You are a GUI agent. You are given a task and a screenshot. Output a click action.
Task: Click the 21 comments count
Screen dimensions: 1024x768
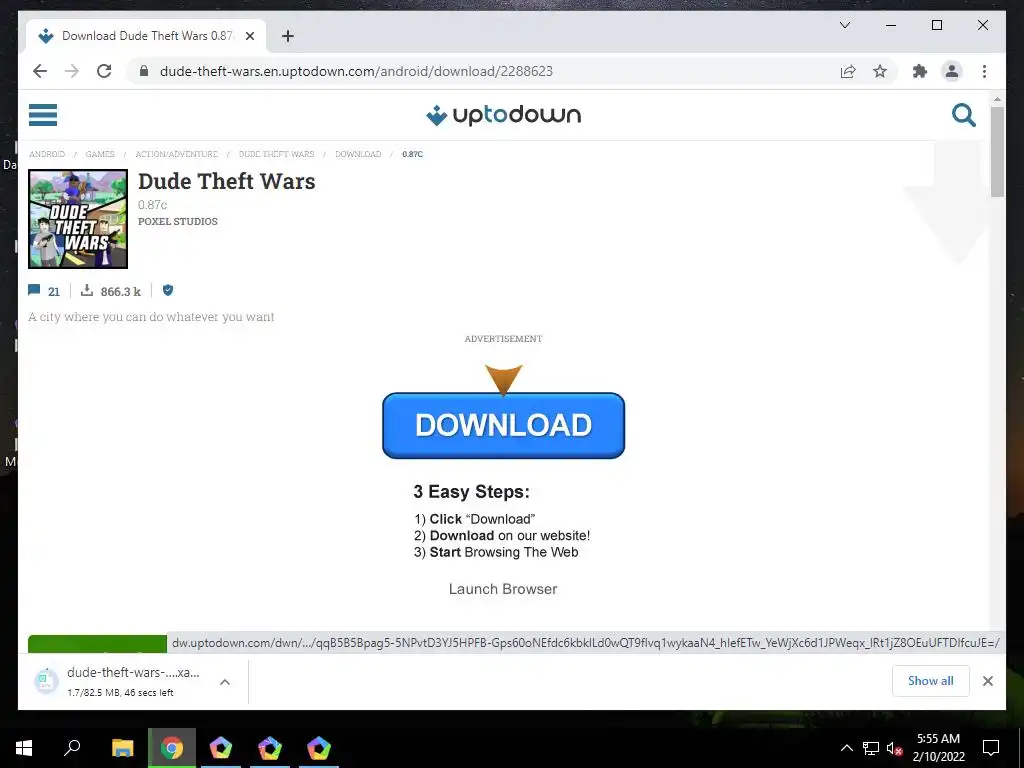click(x=54, y=291)
